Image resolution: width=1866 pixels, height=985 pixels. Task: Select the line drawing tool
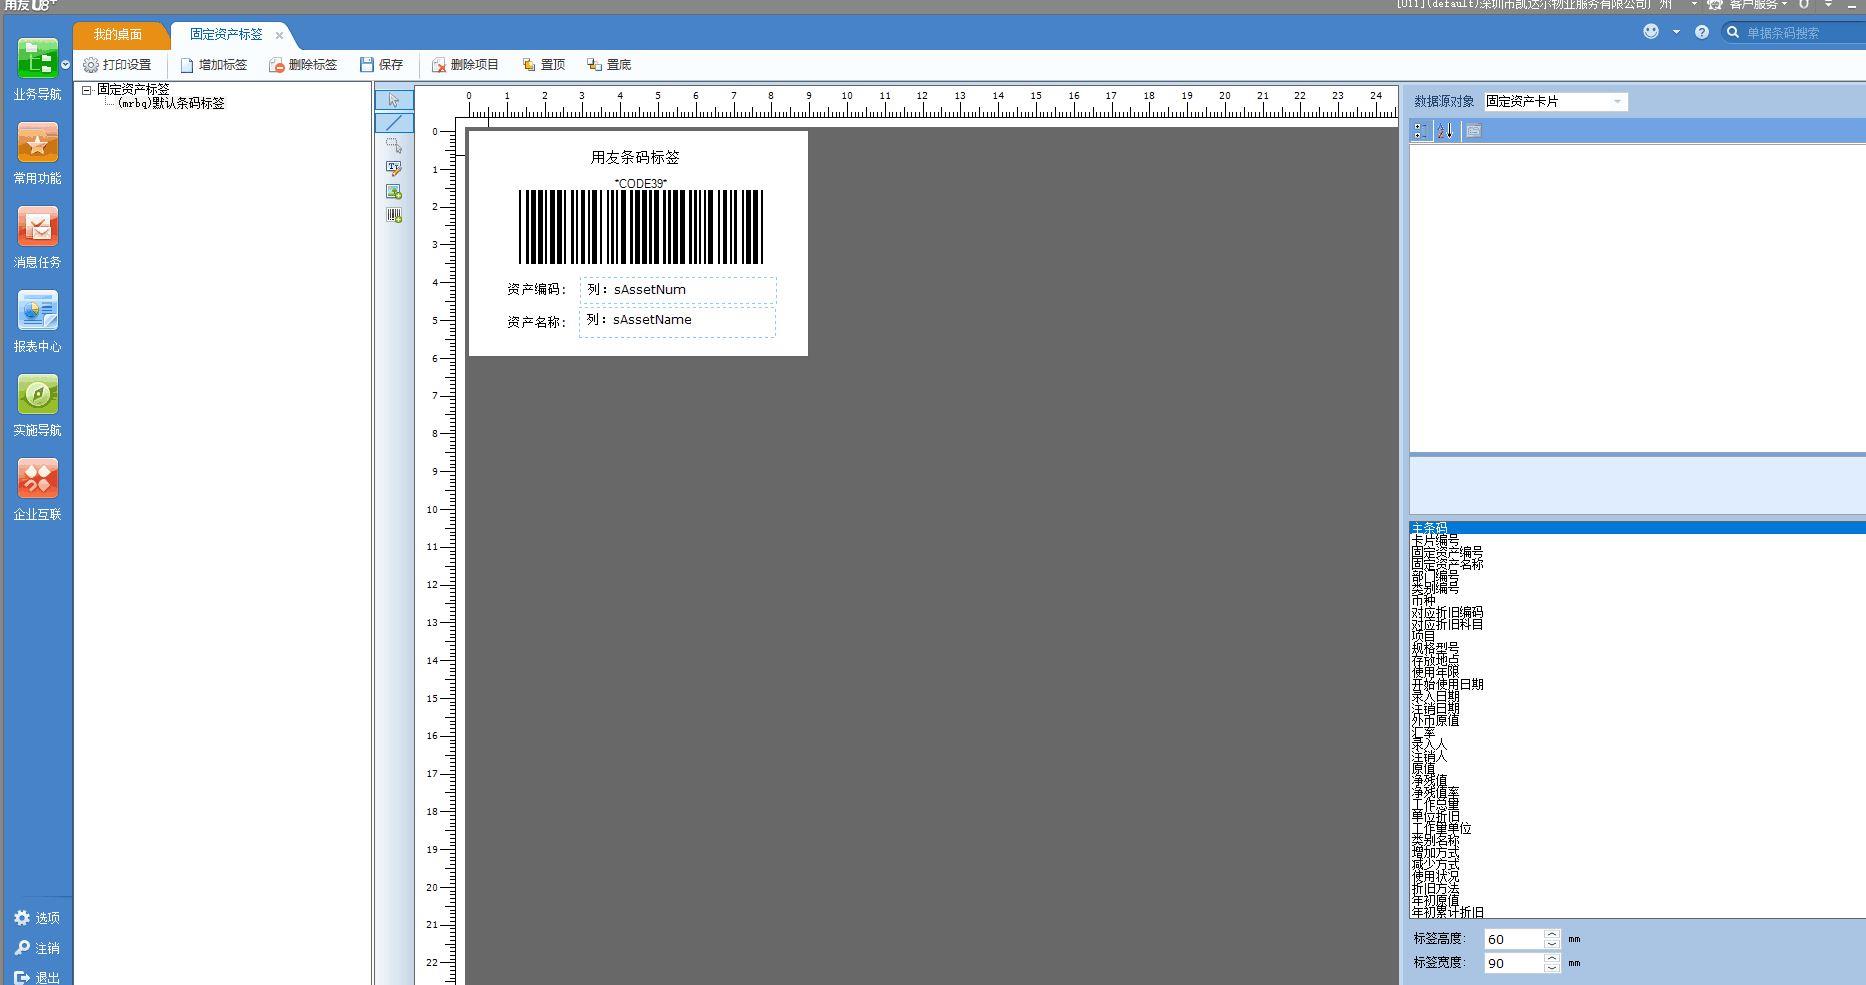tap(394, 123)
